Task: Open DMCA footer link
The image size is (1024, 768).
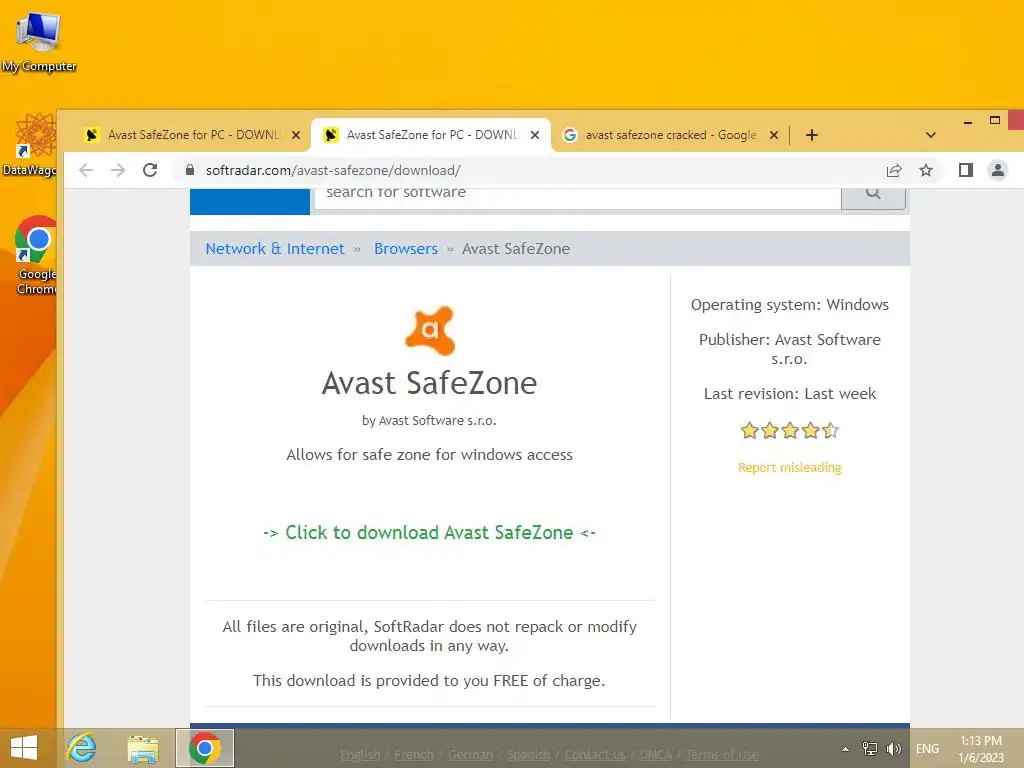Action: click(x=656, y=755)
